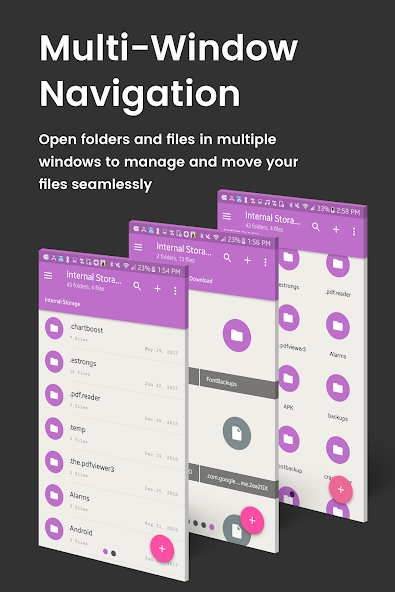395x592 pixels.
Task: Open hamburger menu in the 1:54 PM window
Action: 48,276
